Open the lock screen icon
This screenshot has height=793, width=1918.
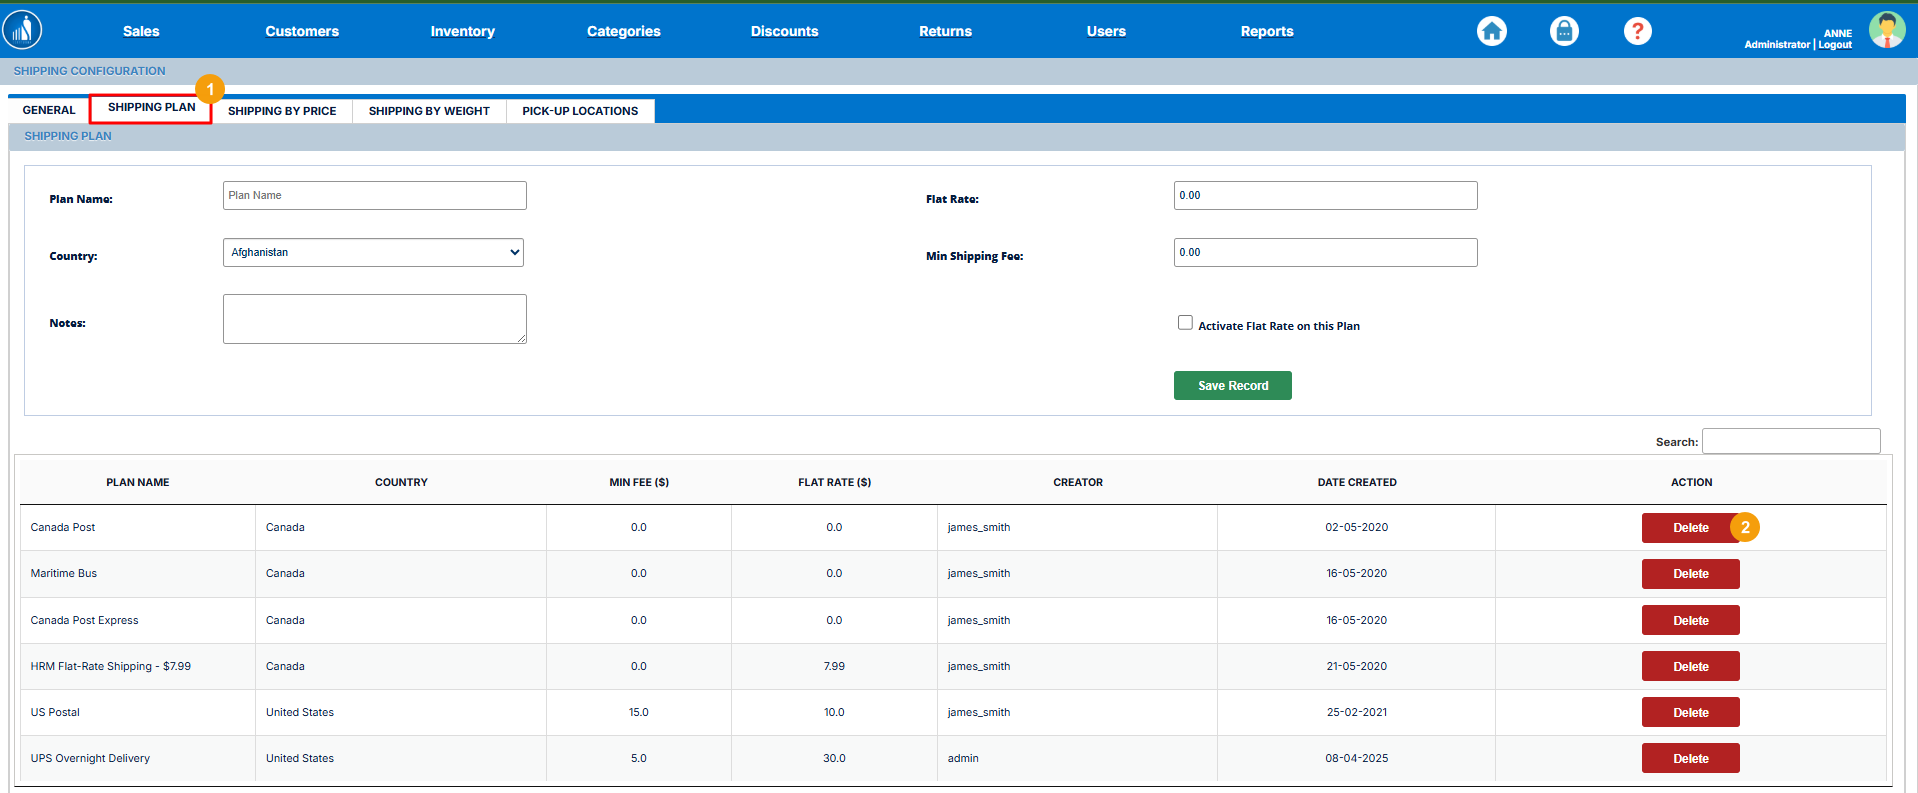click(1564, 31)
